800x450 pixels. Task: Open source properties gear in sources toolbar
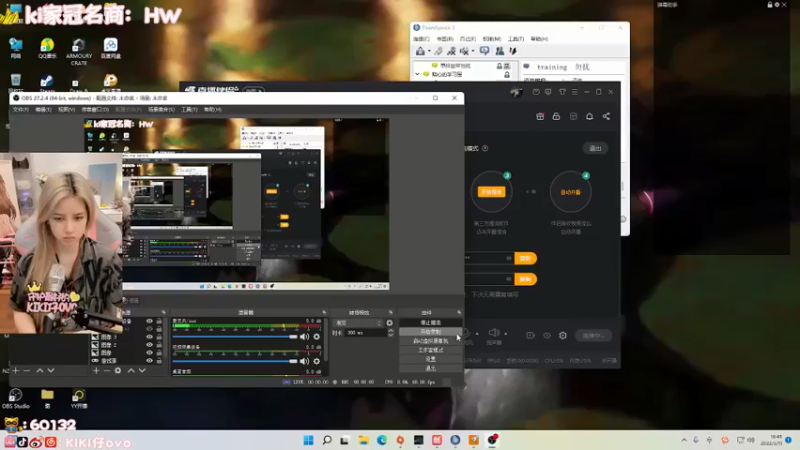coord(118,370)
